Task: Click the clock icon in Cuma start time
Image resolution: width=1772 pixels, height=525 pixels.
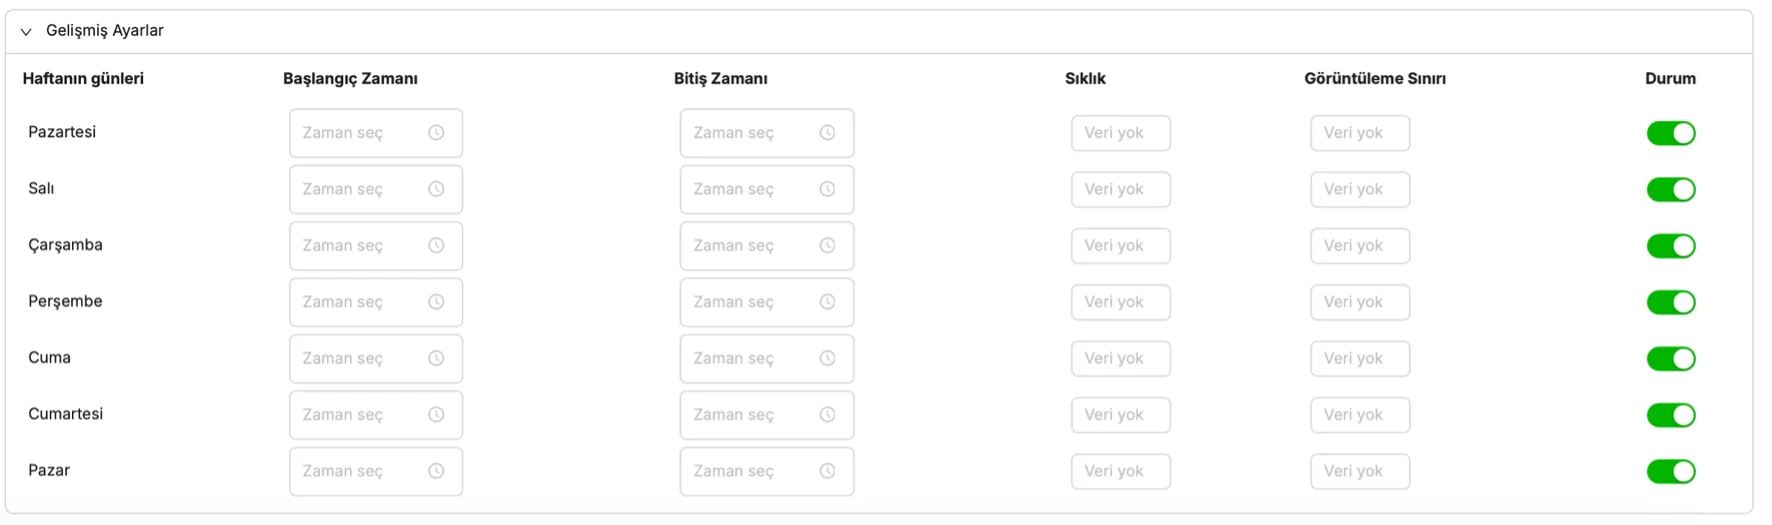Action: point(436,358)
